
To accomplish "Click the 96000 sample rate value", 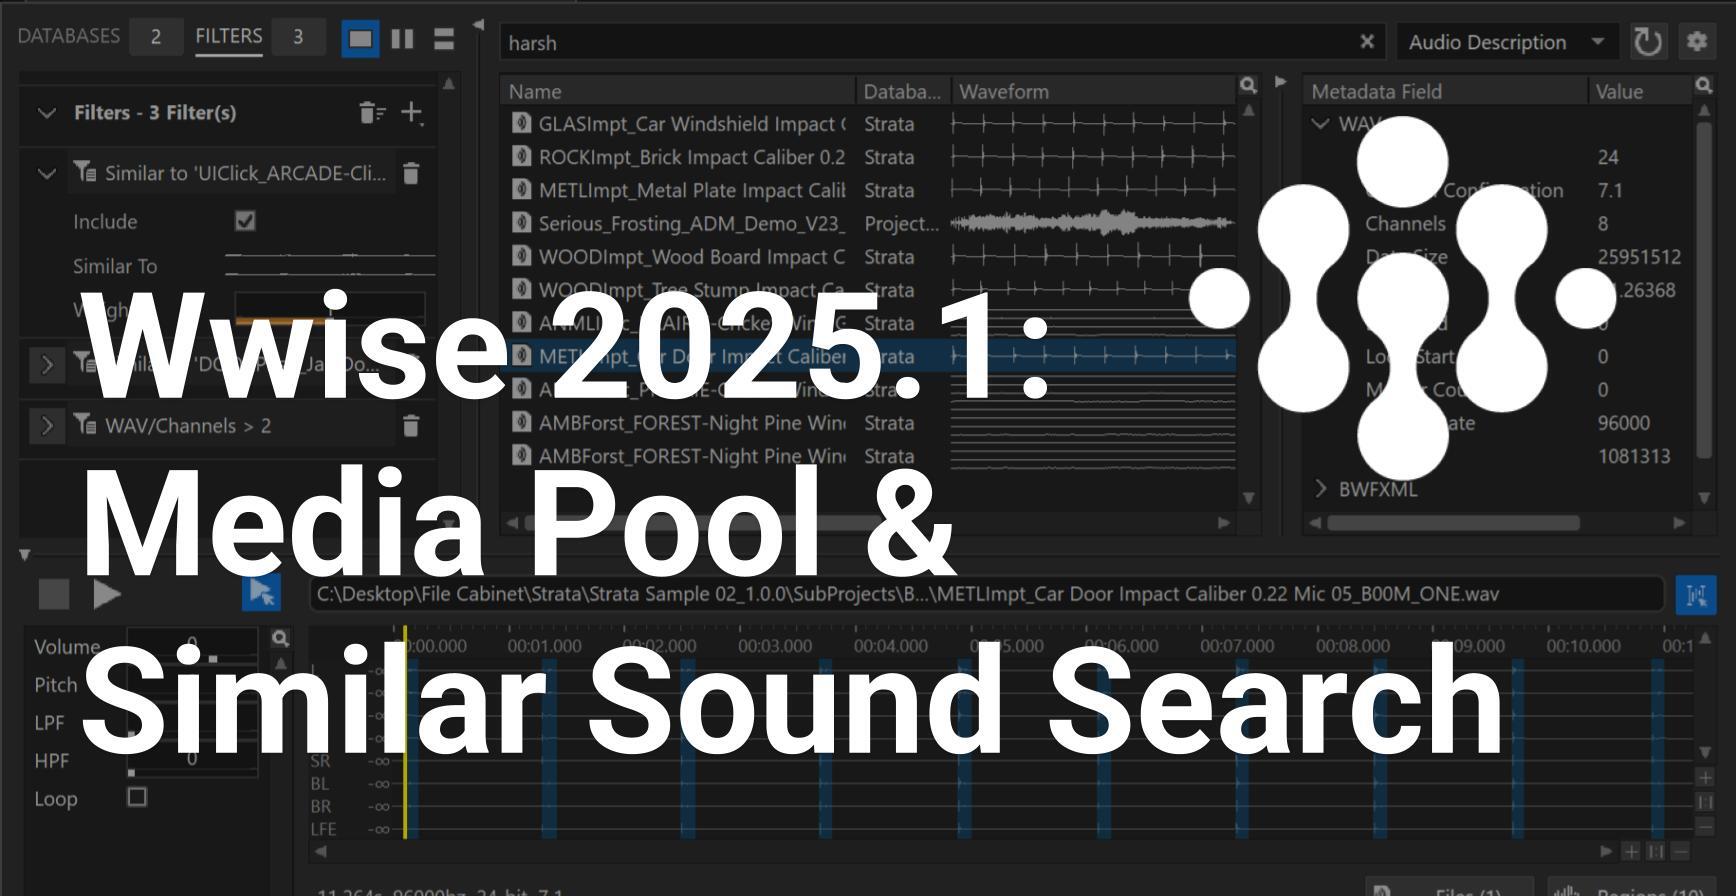I will point(1623,423).
